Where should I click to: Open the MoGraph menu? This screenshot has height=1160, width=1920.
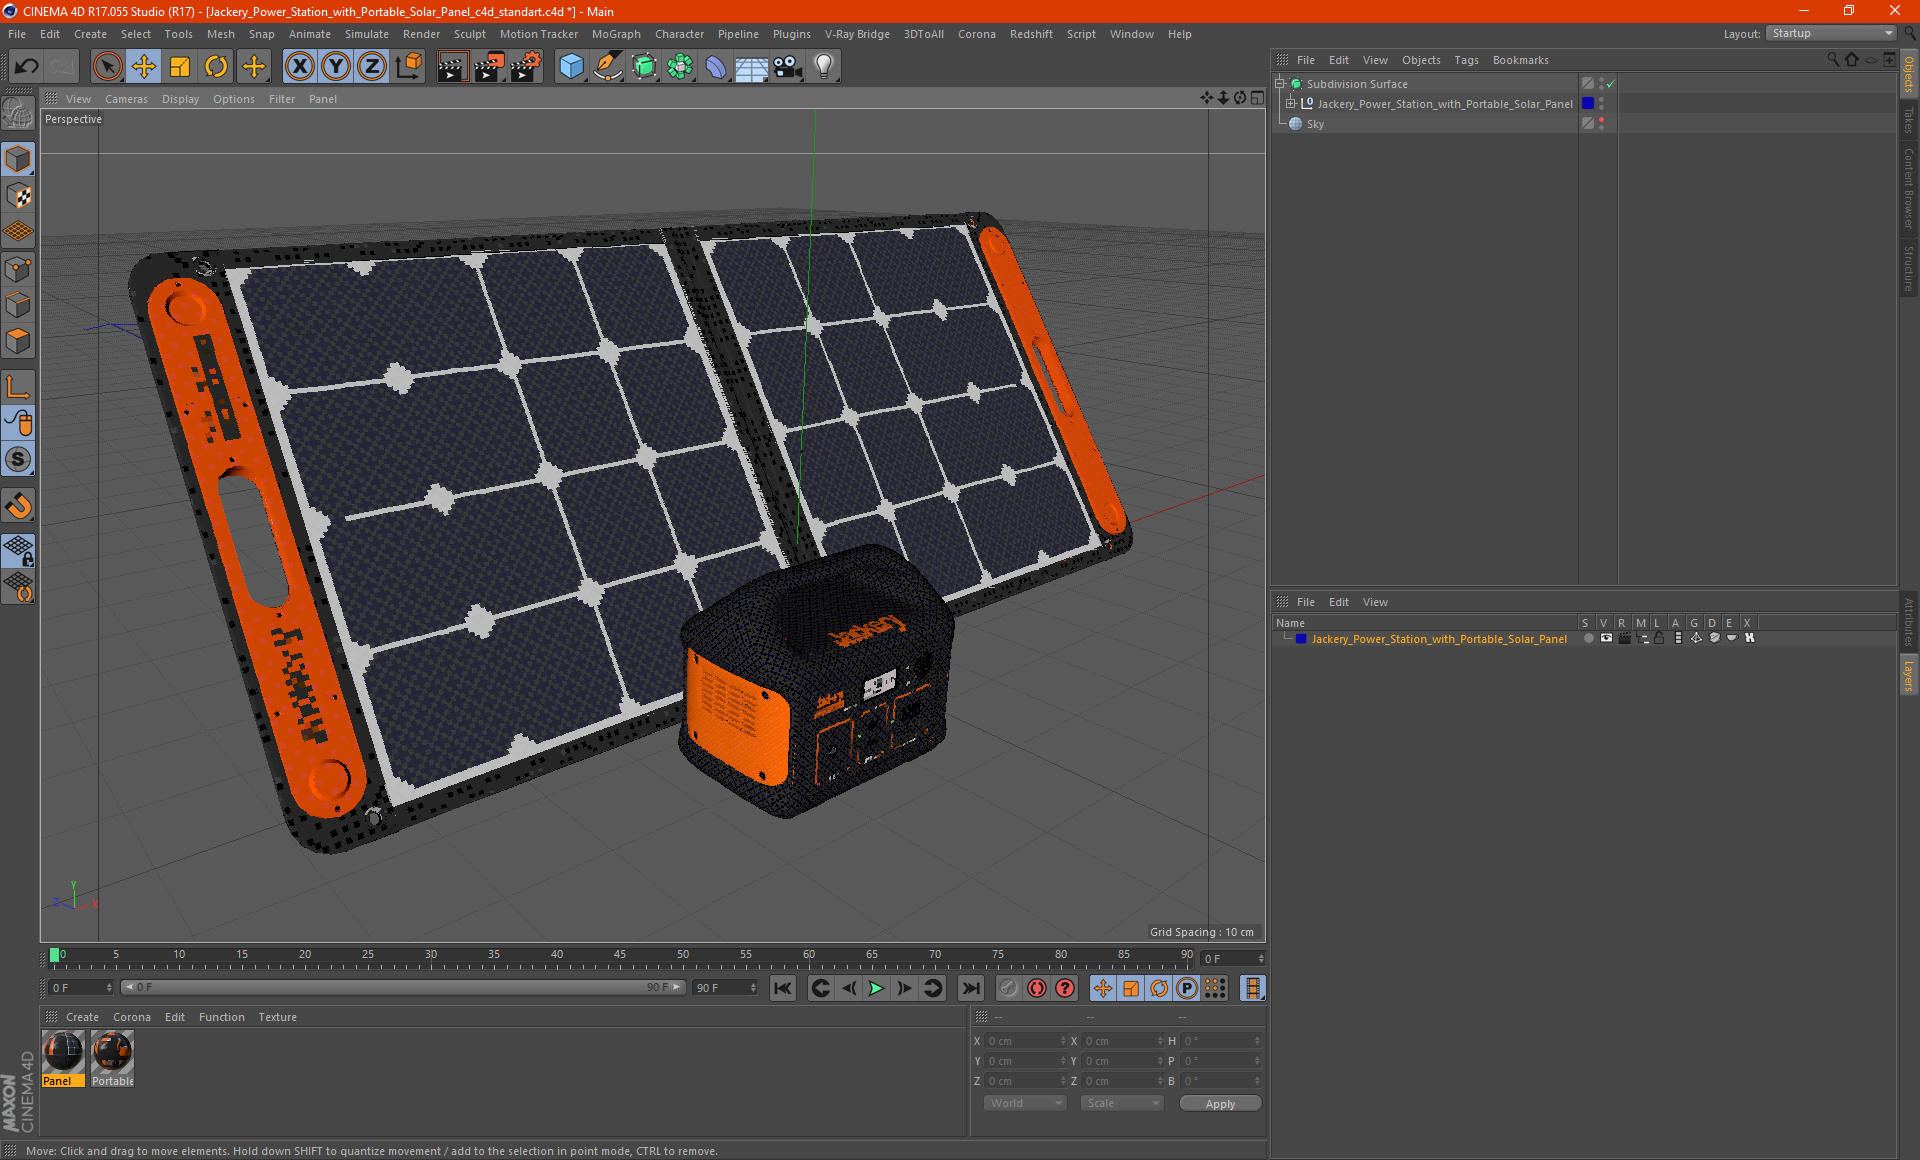[x=615, y=34]
